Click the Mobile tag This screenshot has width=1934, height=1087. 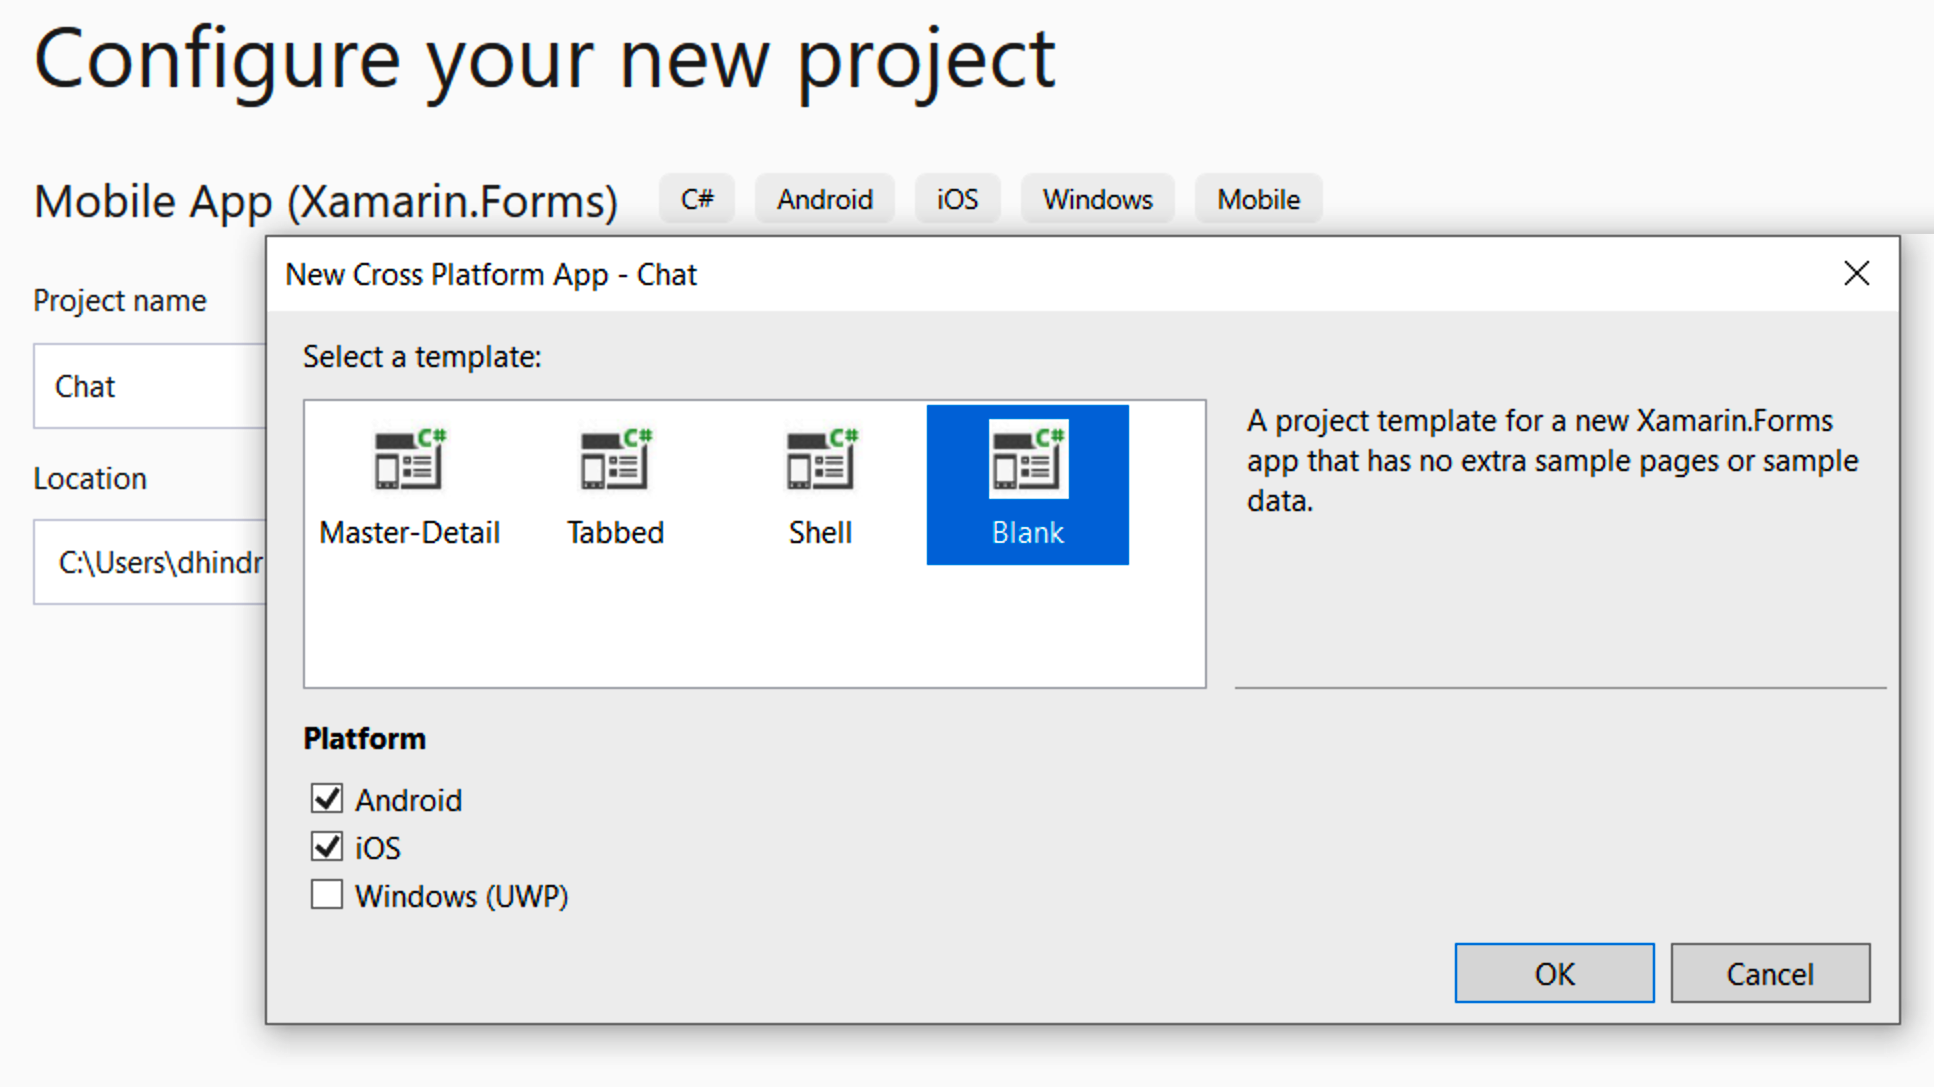(1258, 199)
